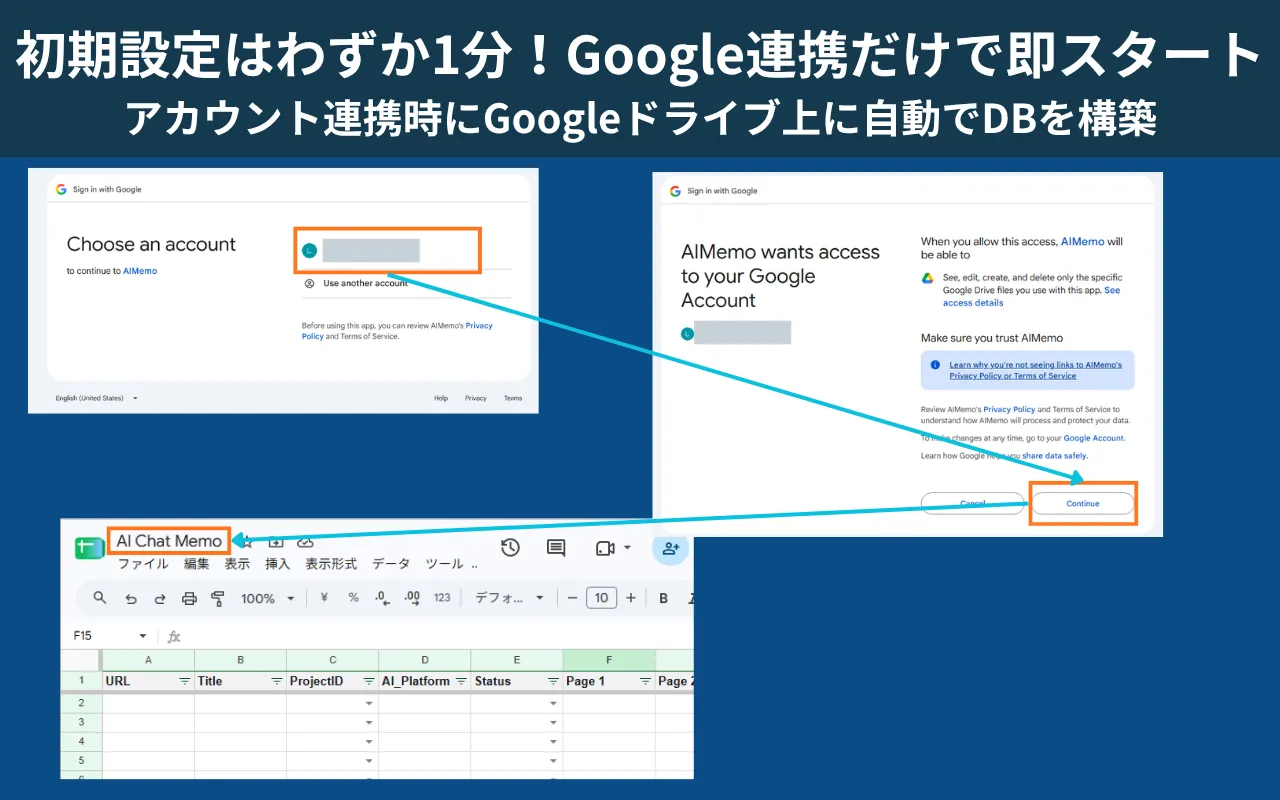Apply yen currency format
The image size is (1280, 800).
coord(324,598)
